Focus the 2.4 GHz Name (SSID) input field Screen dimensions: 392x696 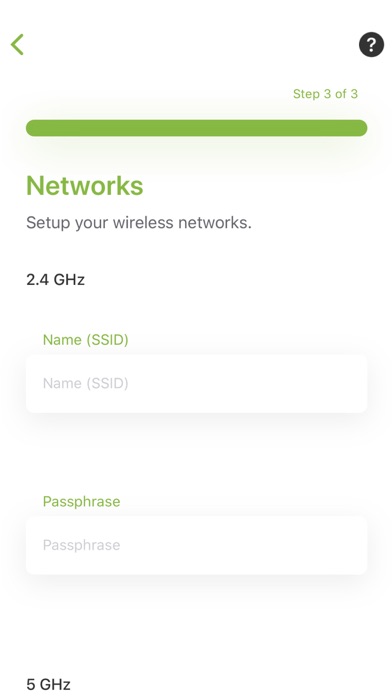[196, 384]
